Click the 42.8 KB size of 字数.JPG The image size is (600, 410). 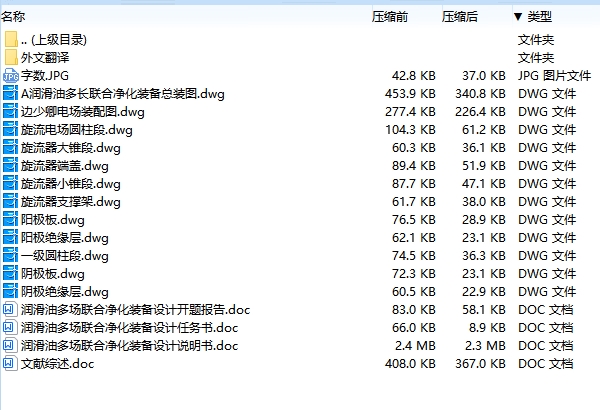point(414,76)
